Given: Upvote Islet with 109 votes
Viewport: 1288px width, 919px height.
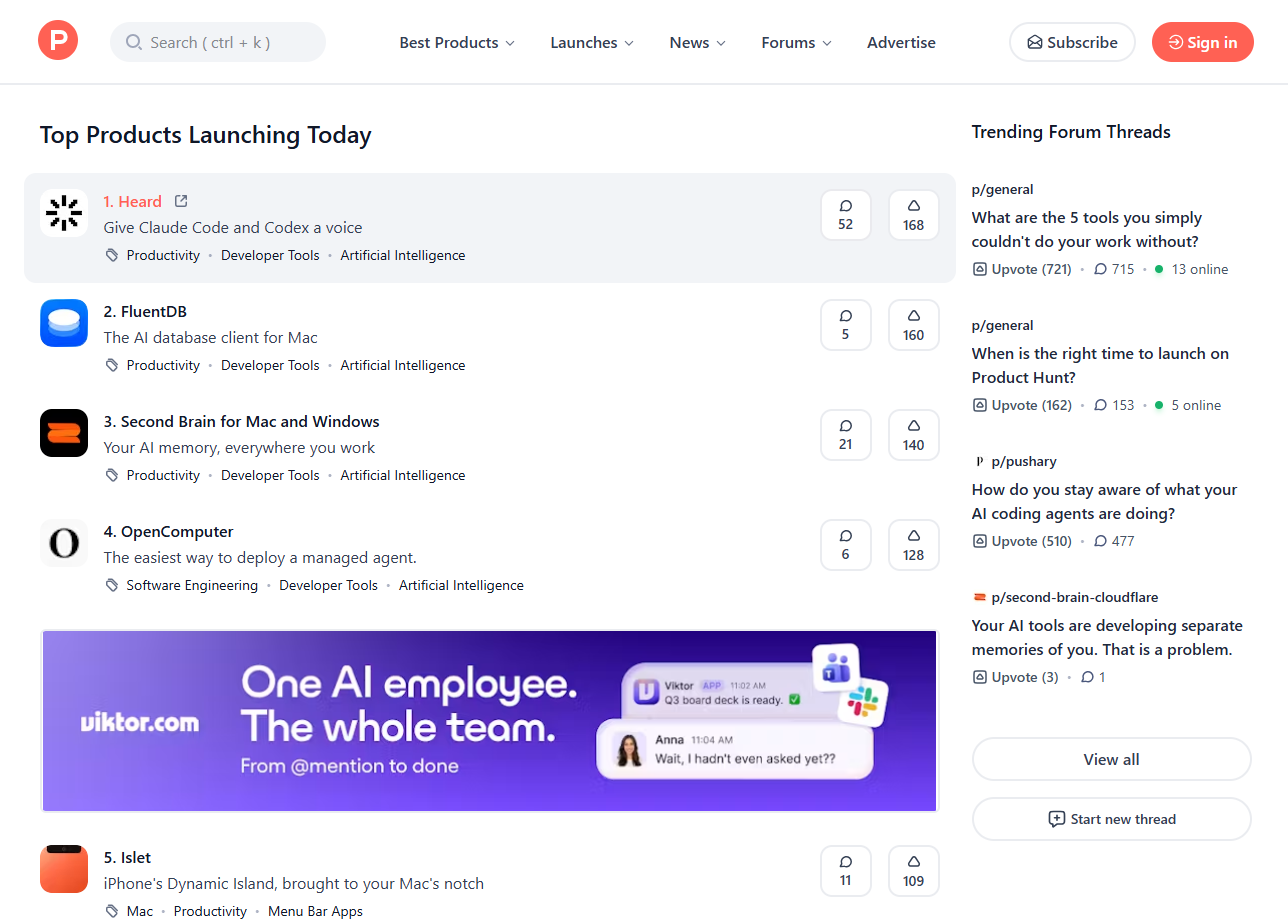Looking at the screenshot, I should 914,871.
